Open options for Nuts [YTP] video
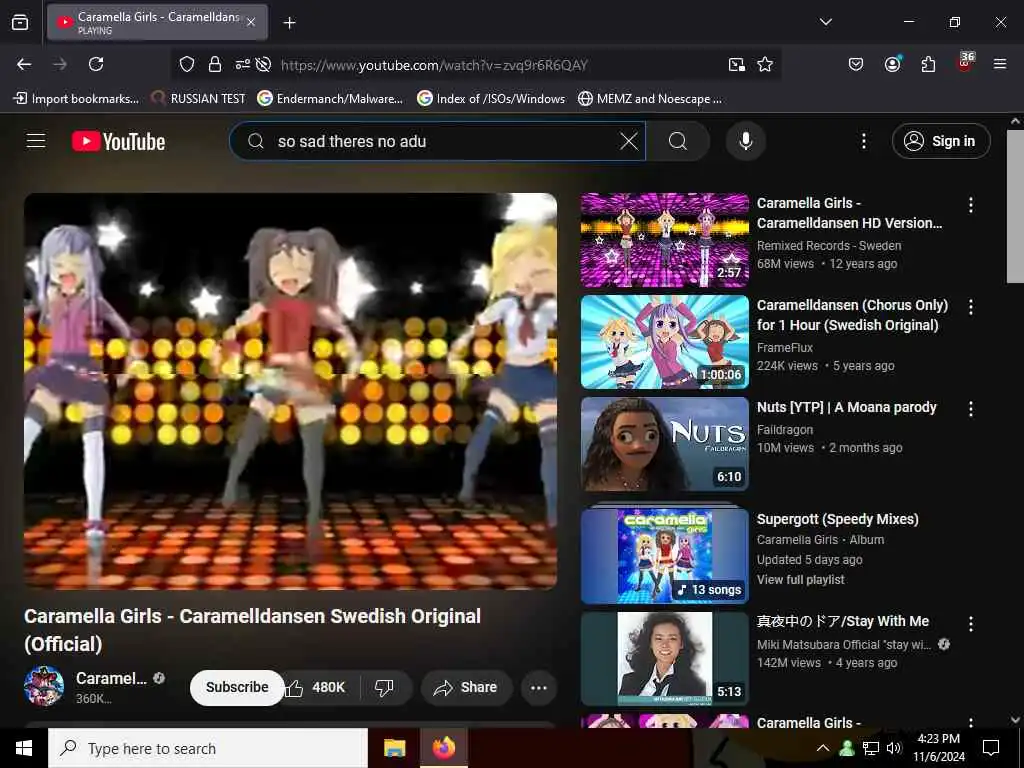This screenshot has height=768, width=1024. pyautogui.click(x=971, y=409)
